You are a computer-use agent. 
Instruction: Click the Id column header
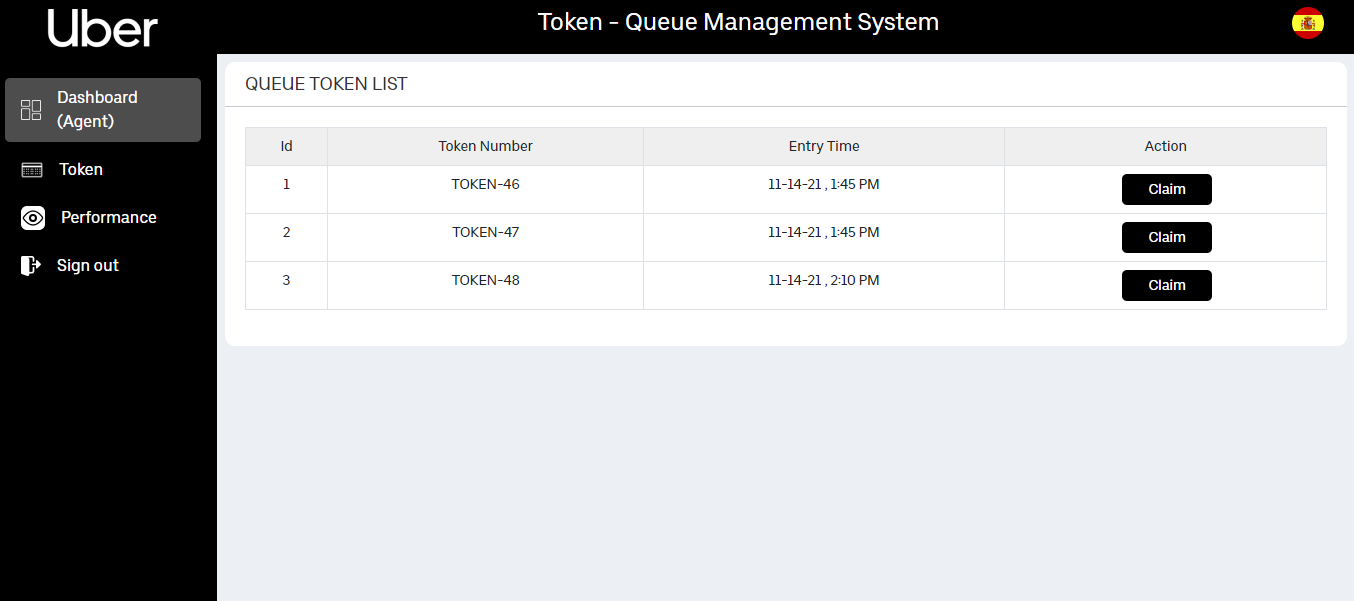click(x=286, y=146)
